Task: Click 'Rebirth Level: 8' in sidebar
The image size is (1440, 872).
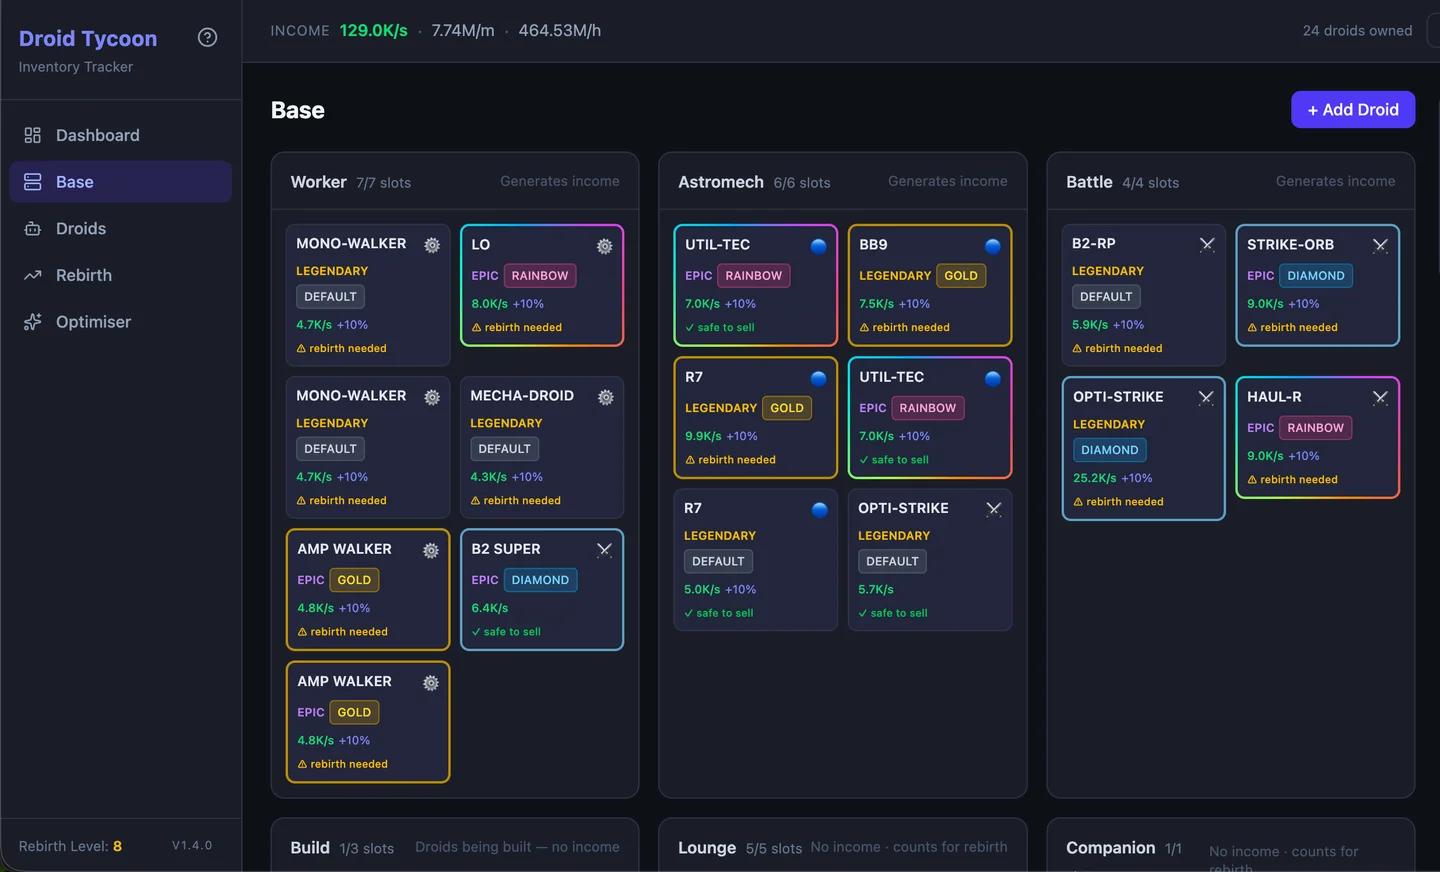Action: point(70,846)
